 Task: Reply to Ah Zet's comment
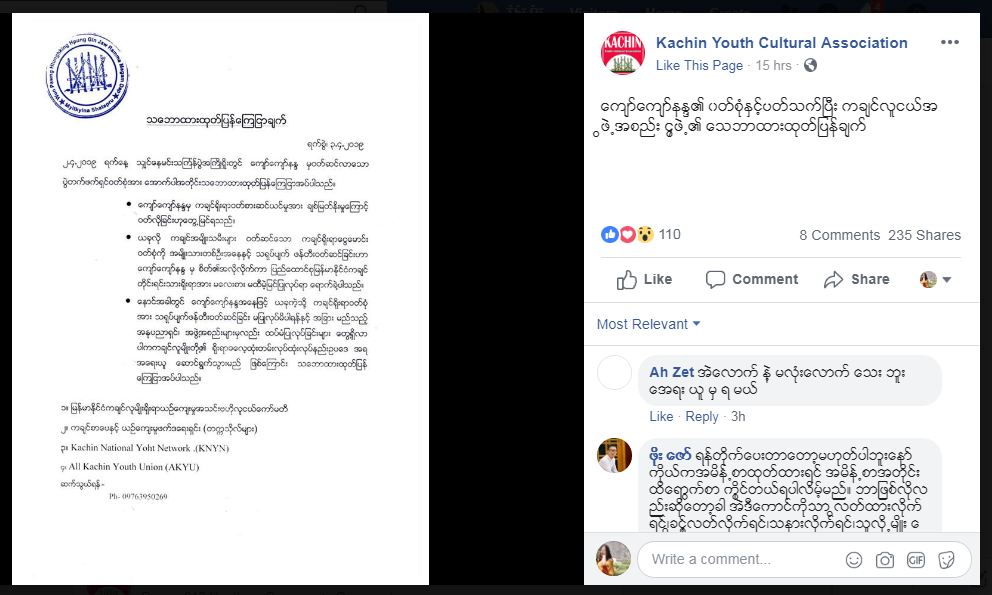pos(702,416)
